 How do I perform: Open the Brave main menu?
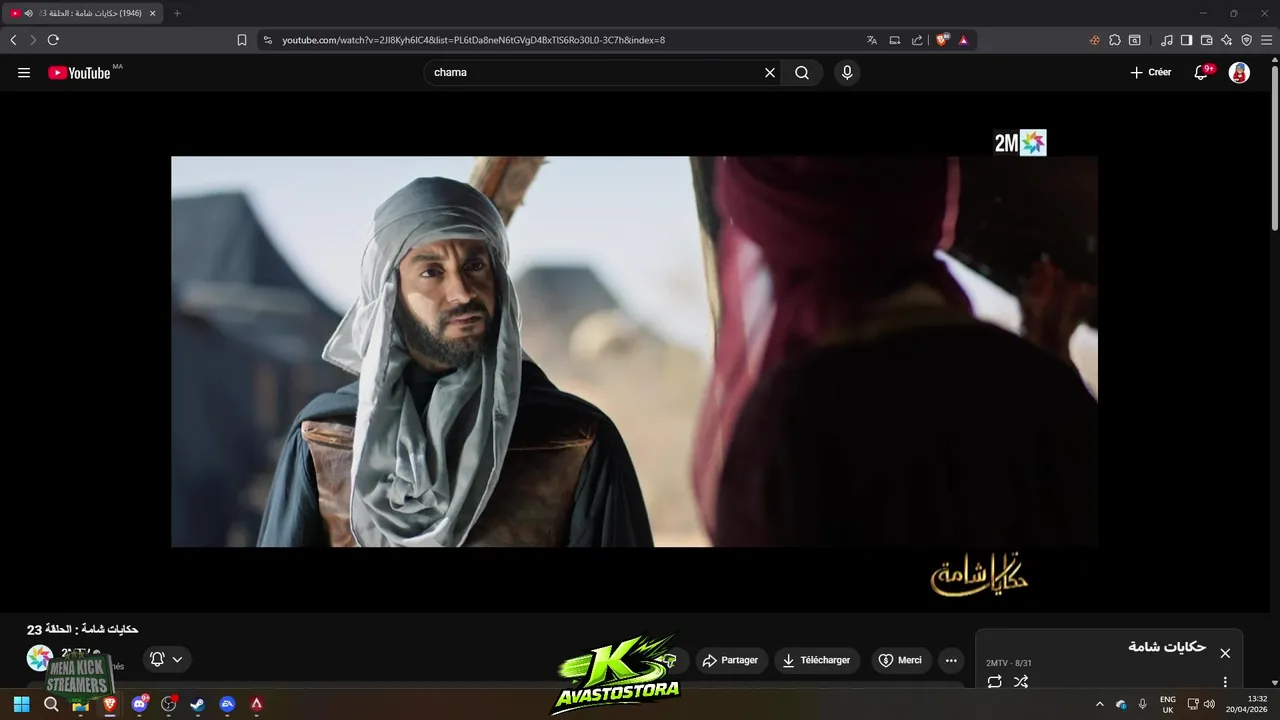pyautogui.click(x=1267, y=40)
